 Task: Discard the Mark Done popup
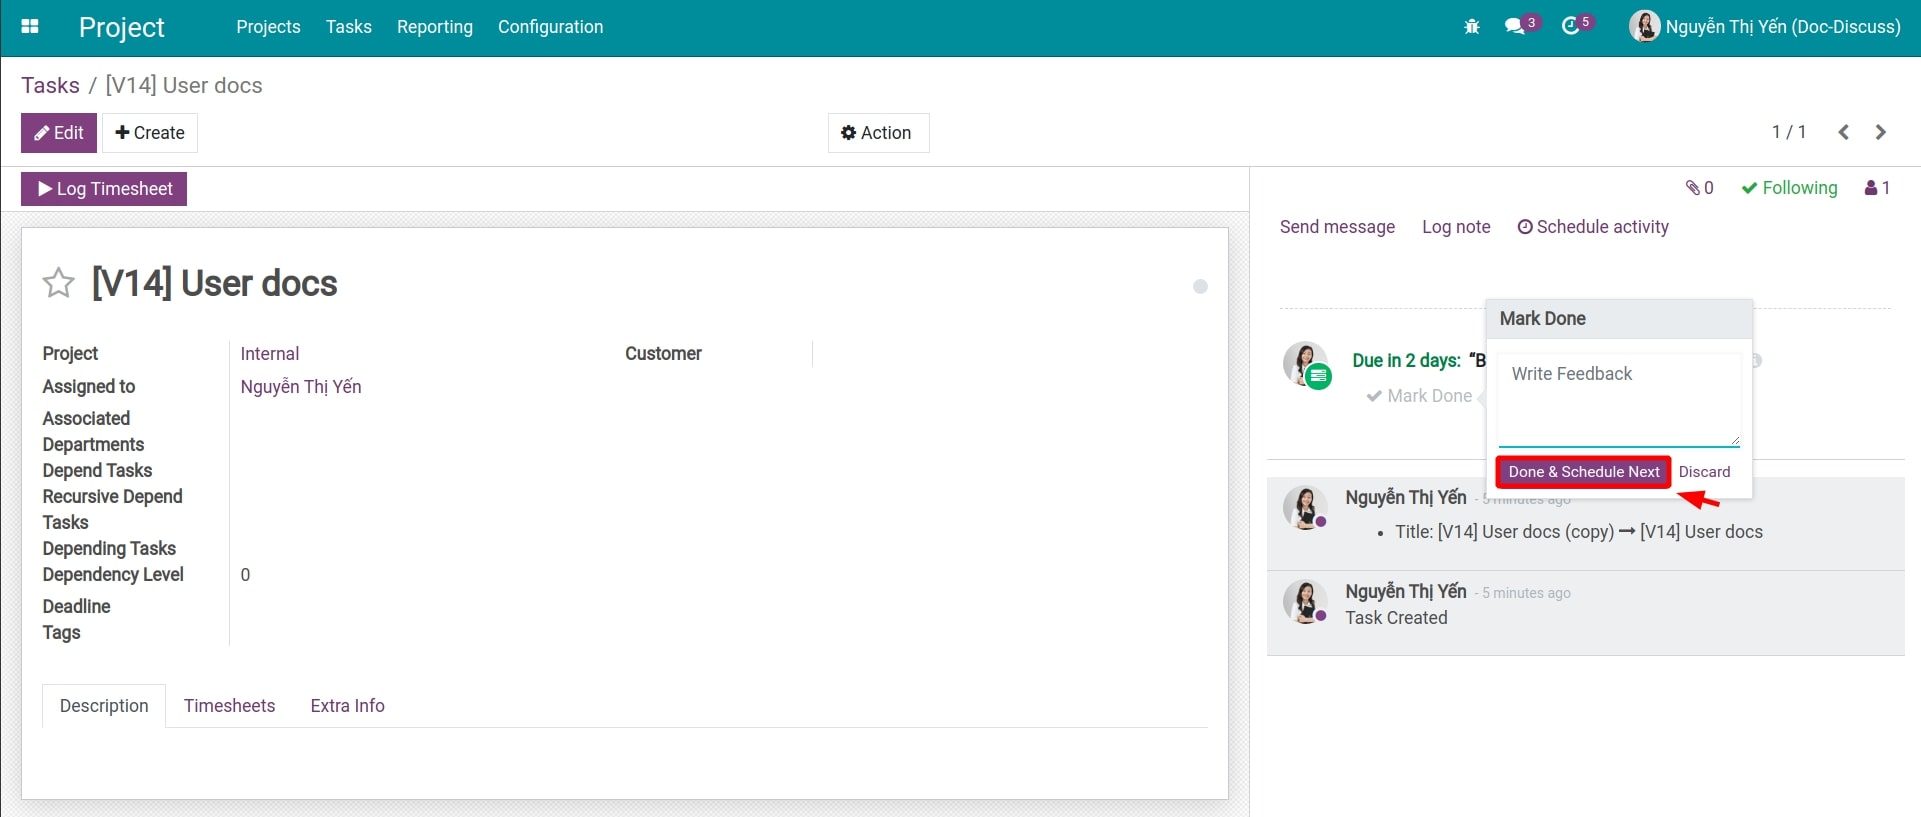point(1704,472)
